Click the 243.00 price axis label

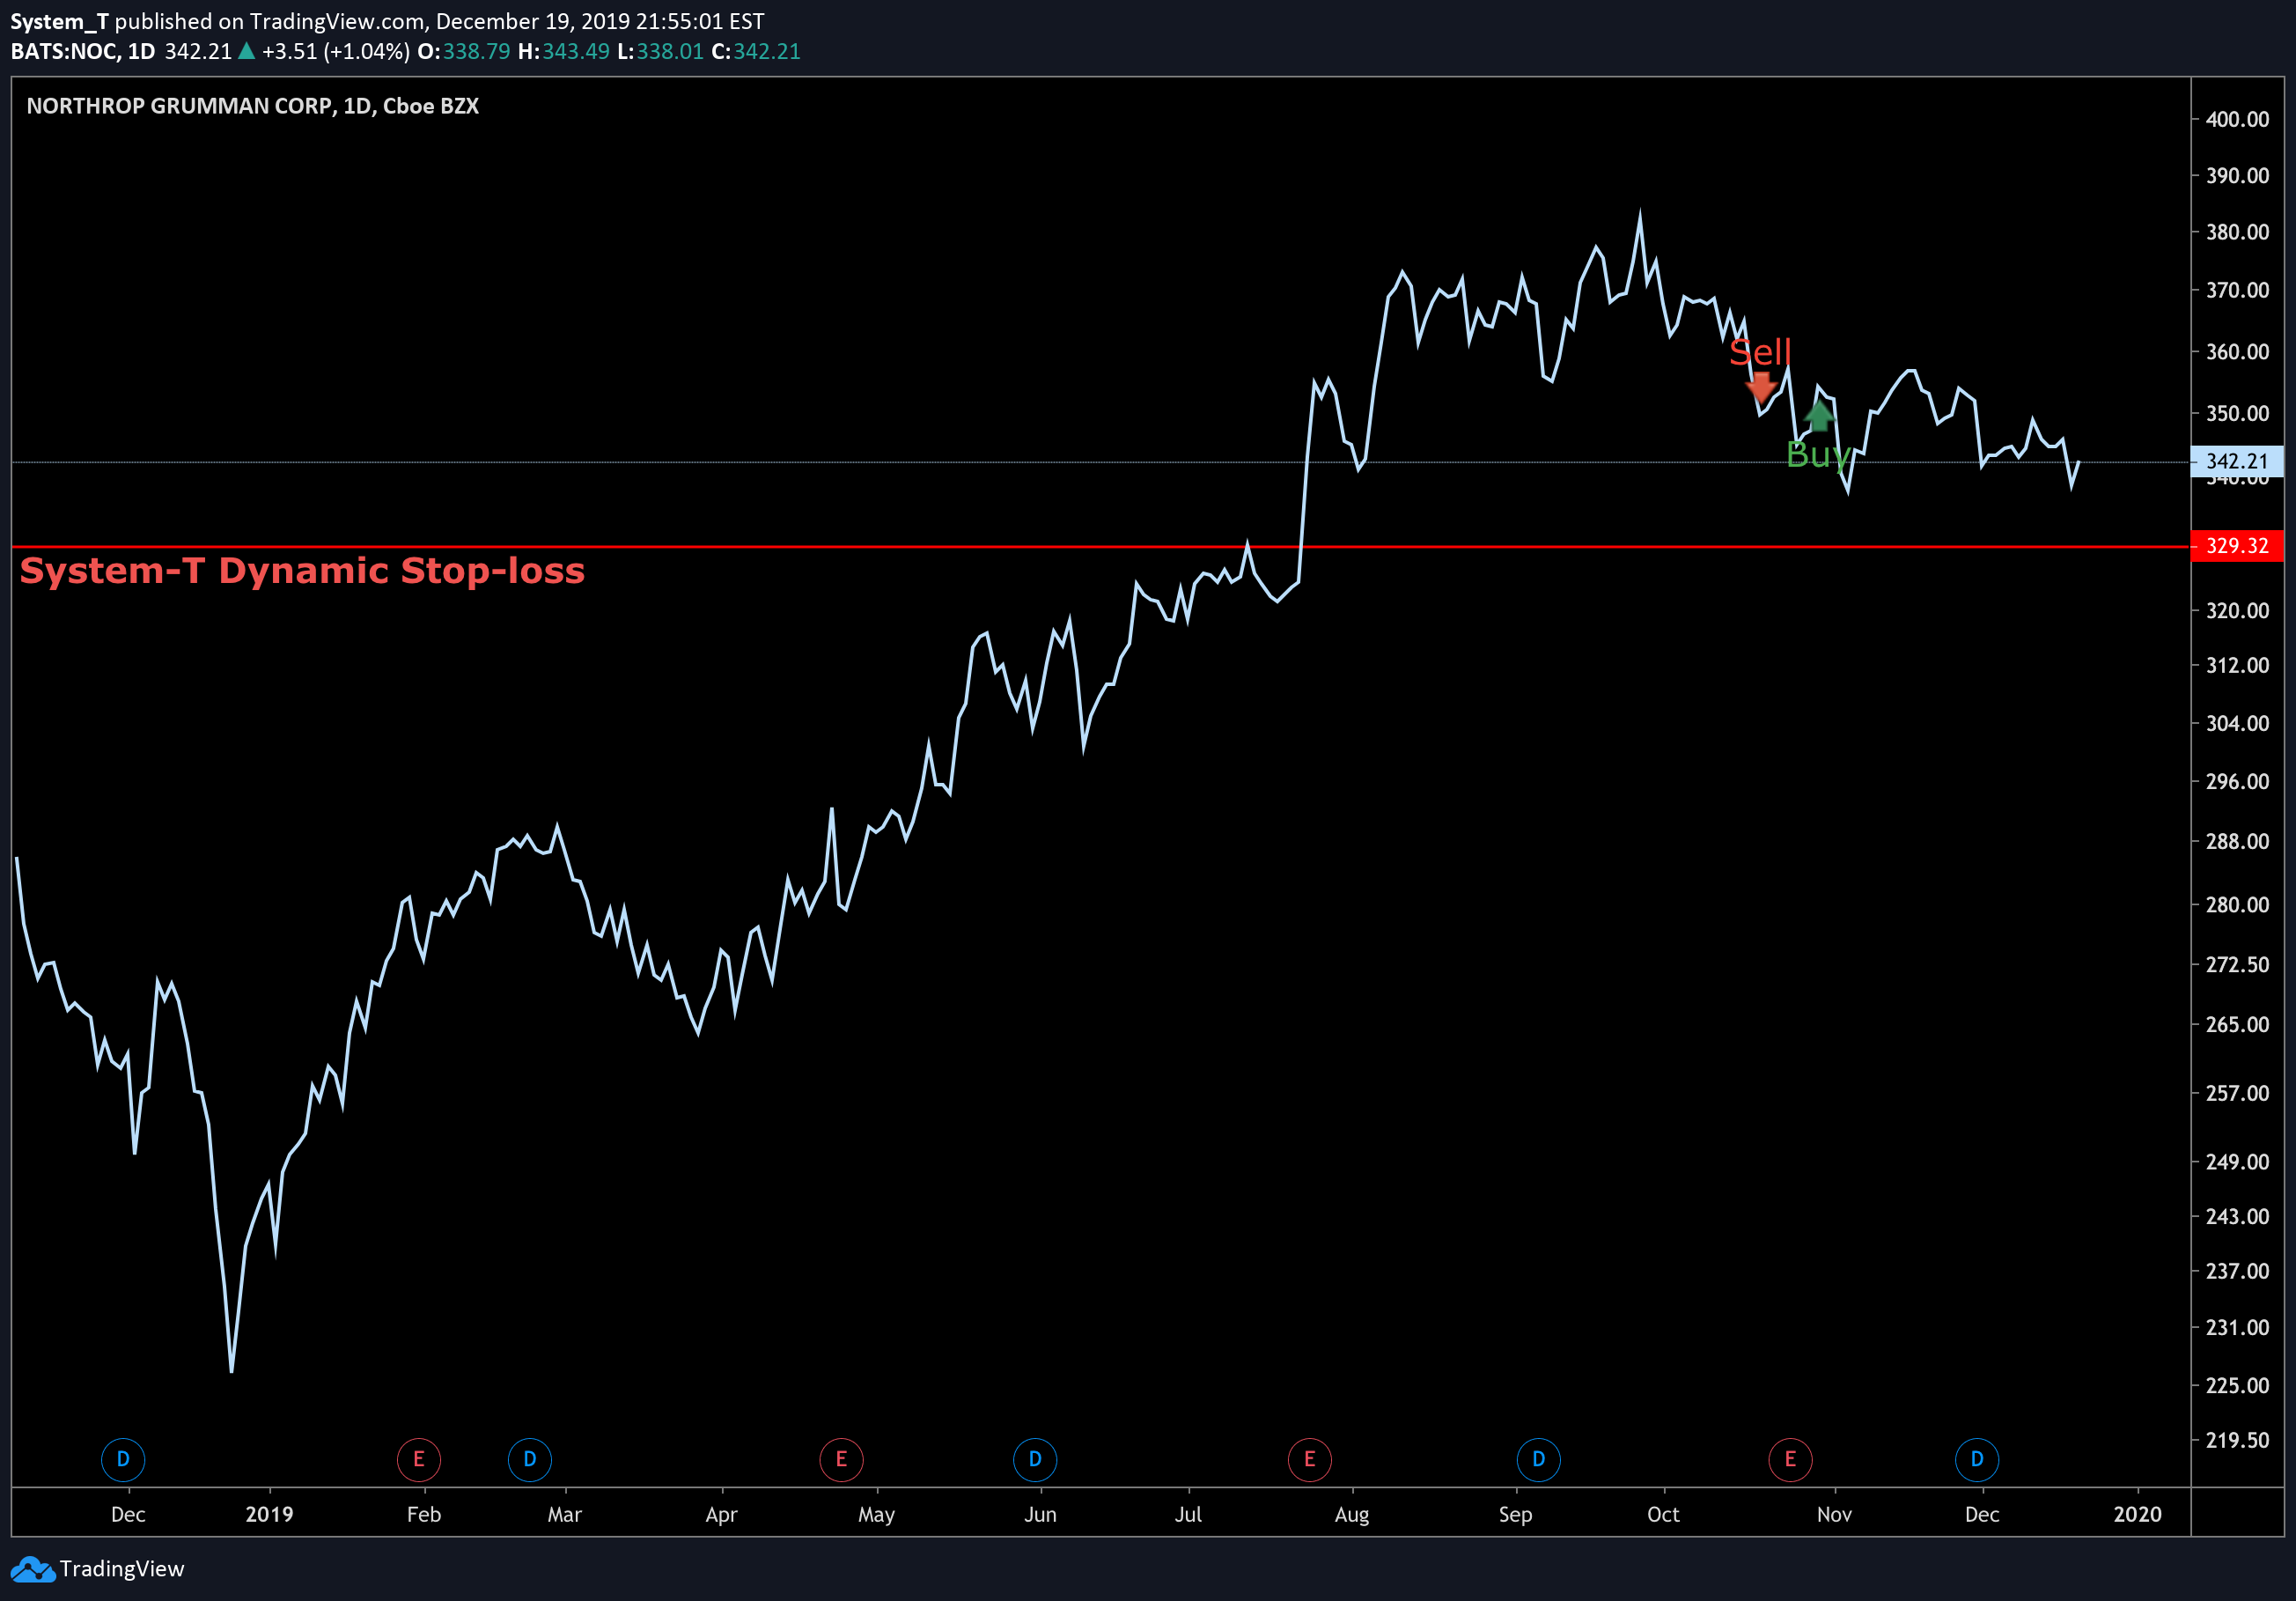click(2238, 1217)
